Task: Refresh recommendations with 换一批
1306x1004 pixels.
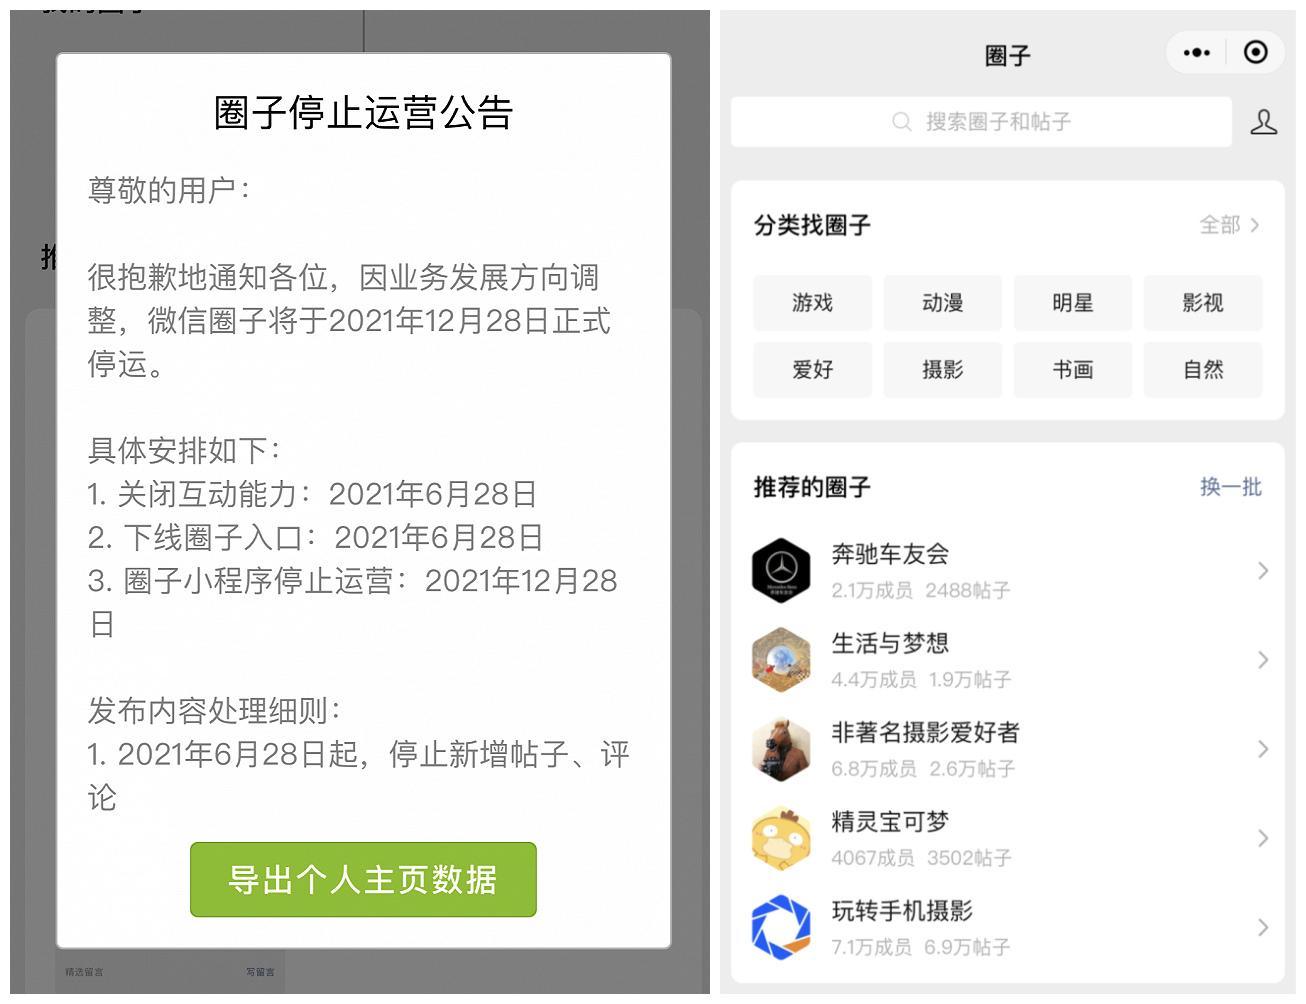Action: (x=1231, y=487)
